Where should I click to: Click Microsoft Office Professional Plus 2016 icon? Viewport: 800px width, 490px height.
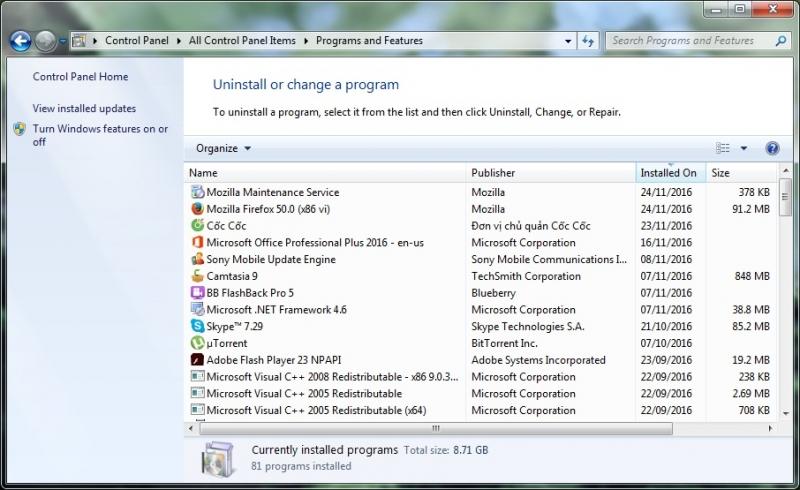[x=197, y=242]
